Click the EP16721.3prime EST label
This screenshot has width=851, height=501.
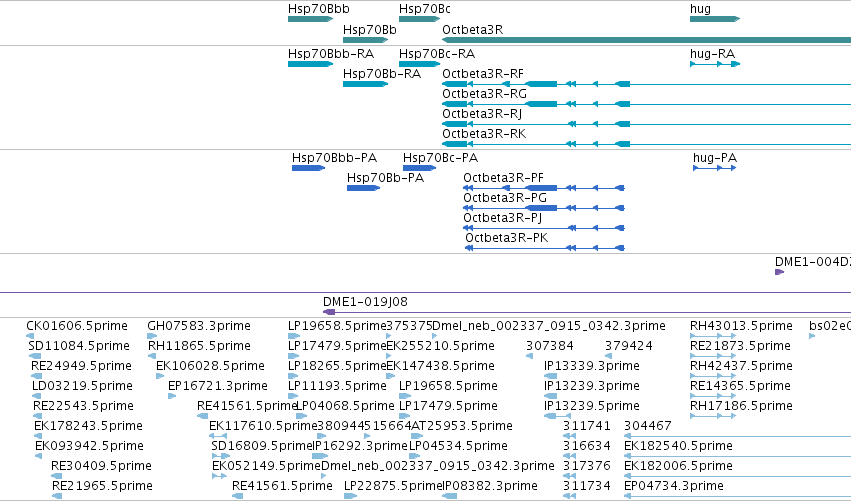pos(218,386)
